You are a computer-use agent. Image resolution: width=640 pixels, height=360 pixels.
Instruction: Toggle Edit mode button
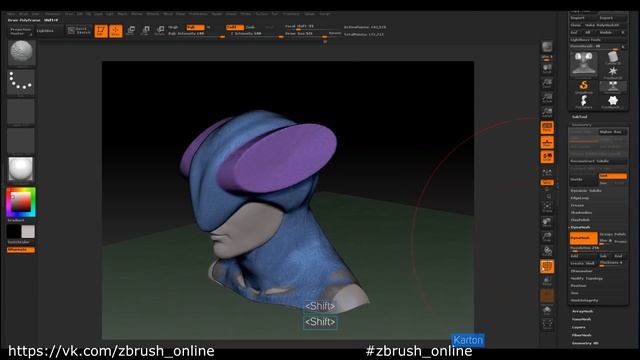(x=101, y=31)
